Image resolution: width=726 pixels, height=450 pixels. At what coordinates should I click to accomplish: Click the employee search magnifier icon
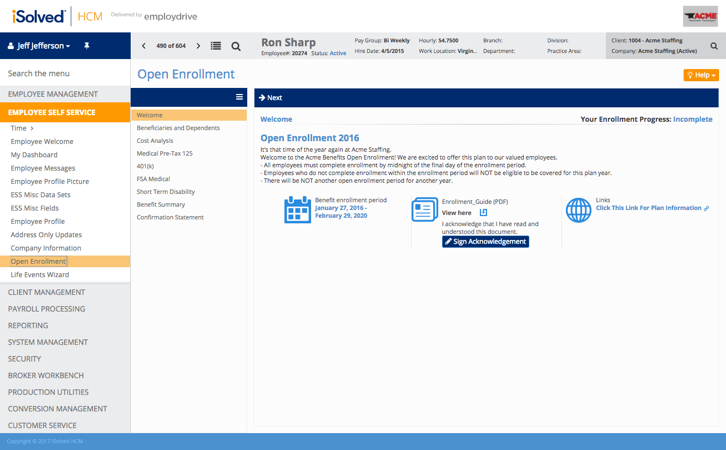pos(236,46)
